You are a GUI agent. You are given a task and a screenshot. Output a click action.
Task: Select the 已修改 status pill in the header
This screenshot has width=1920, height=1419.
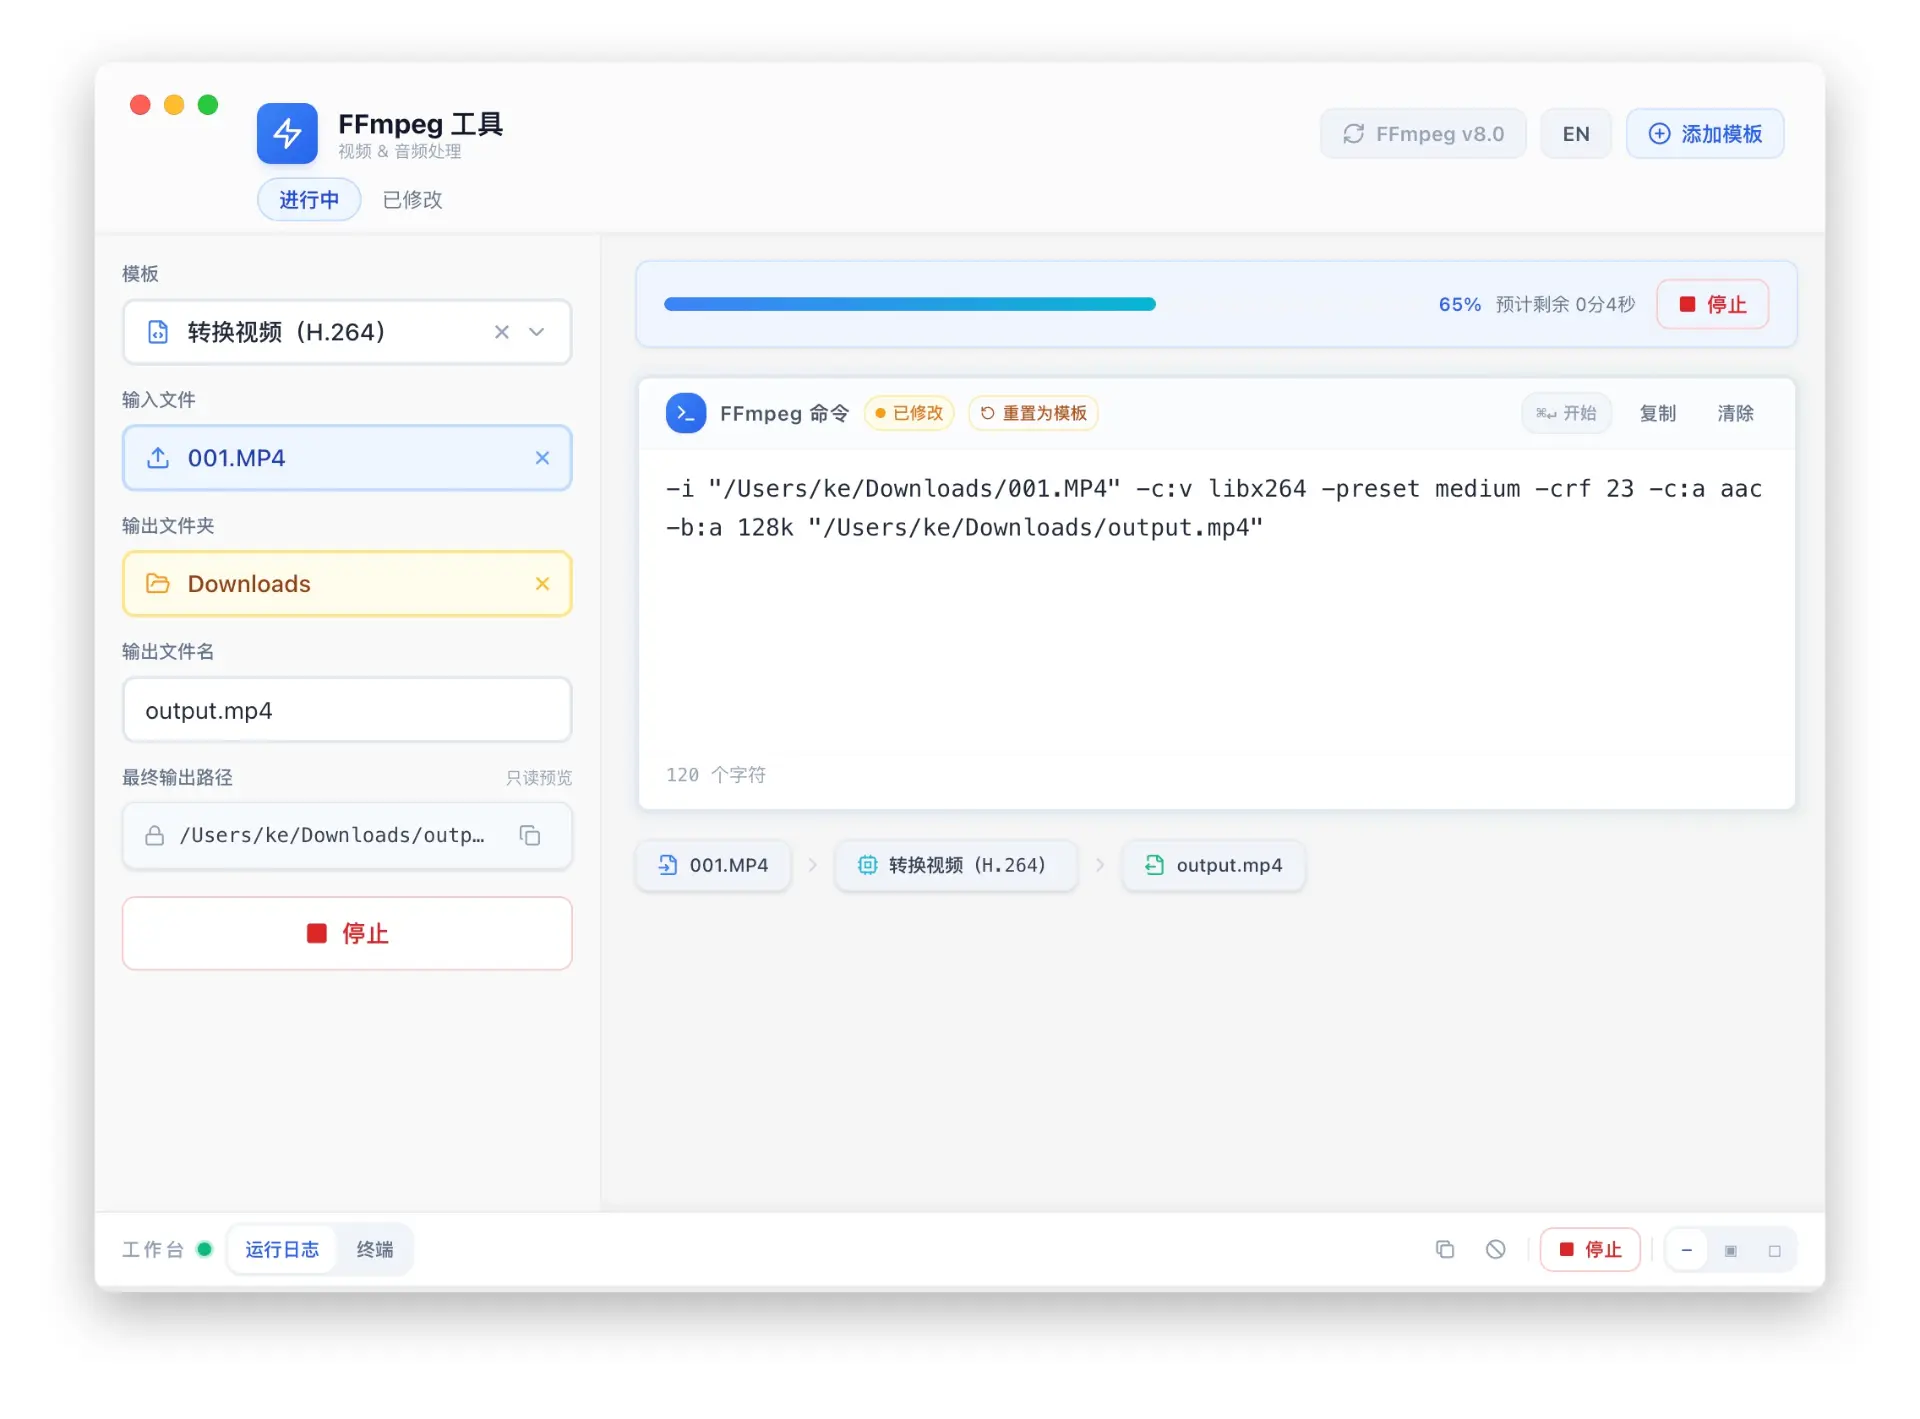click(x=412, y=200)
